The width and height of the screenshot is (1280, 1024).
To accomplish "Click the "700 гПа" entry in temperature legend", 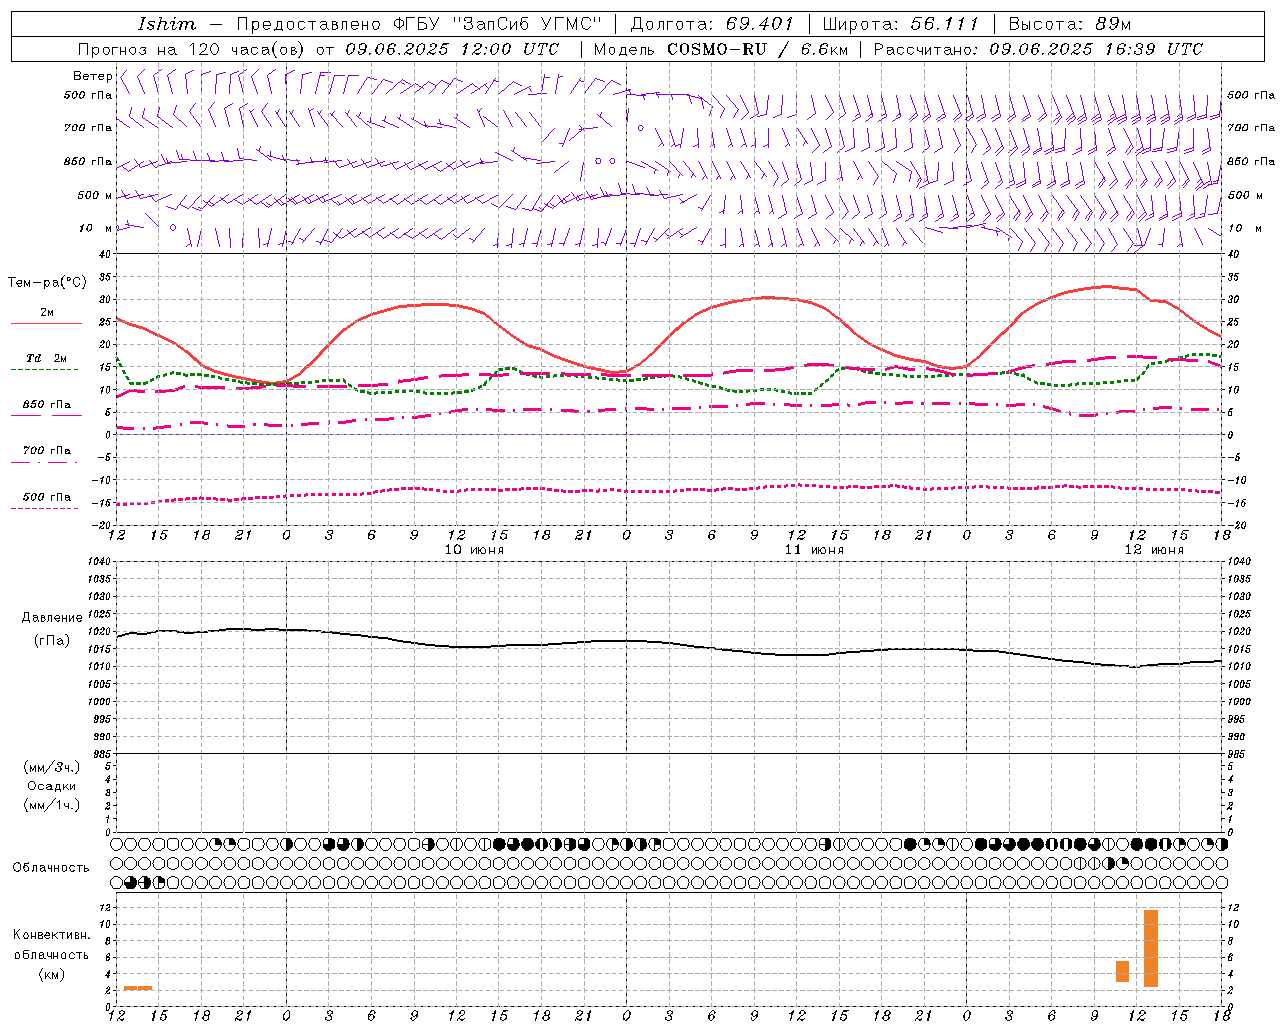I will point(47,450).
